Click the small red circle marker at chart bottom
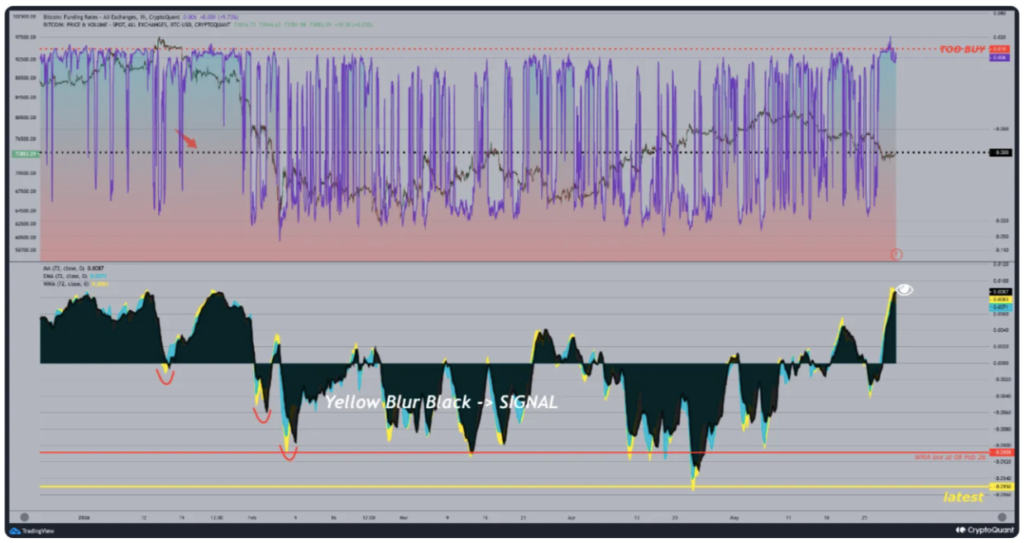 tap(897, 254)
